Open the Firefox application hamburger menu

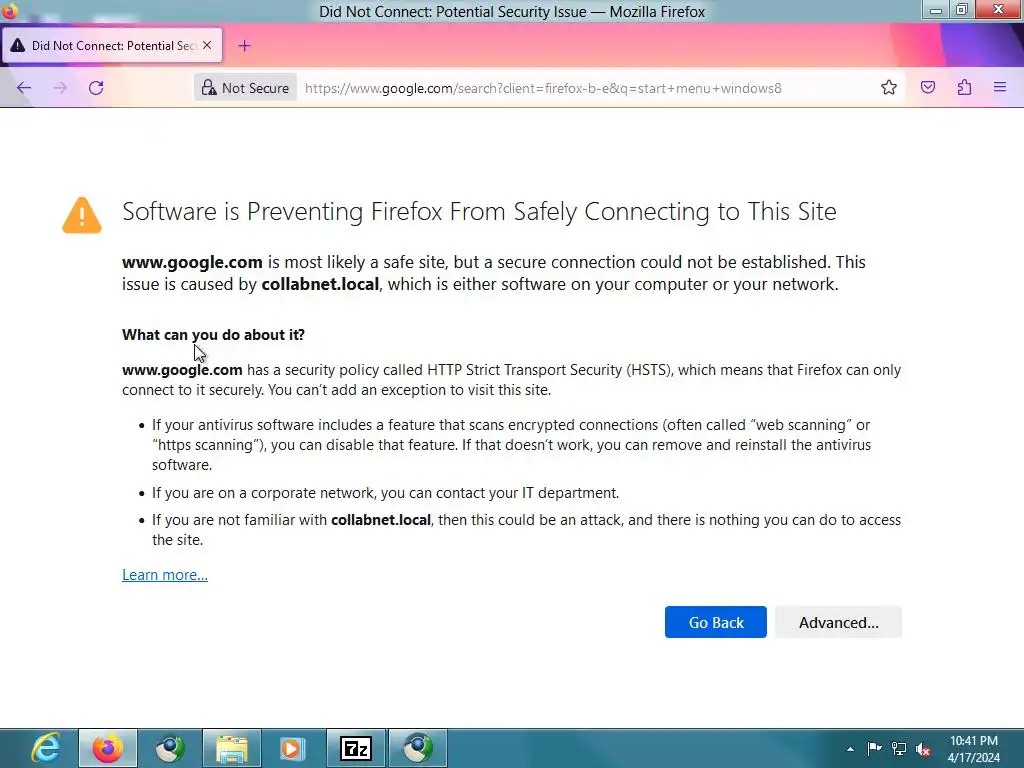click(999, 87)
